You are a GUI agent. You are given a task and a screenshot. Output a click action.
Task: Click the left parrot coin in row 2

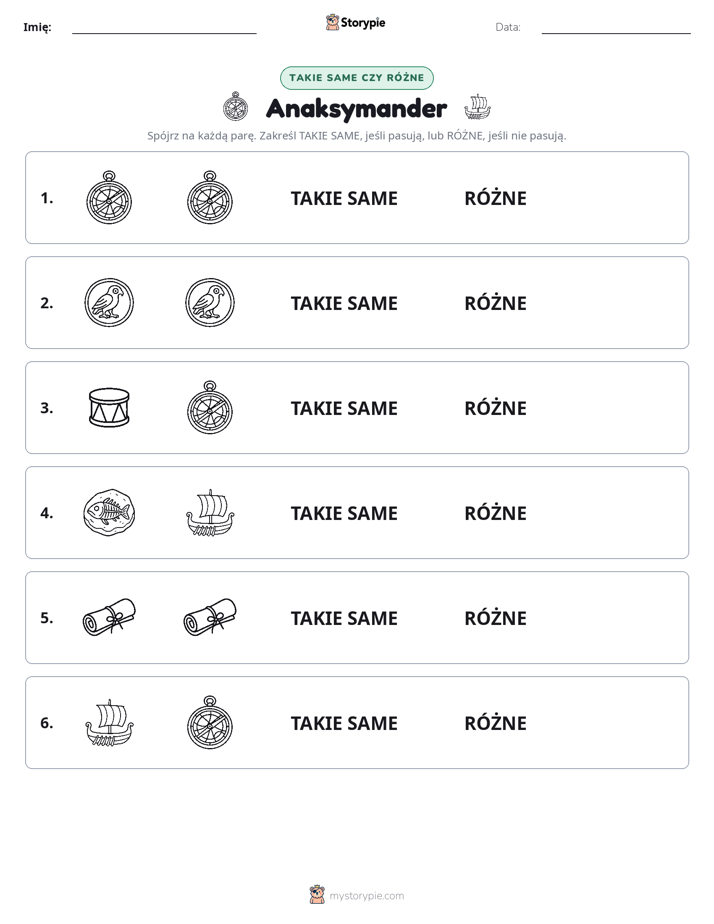109,302
